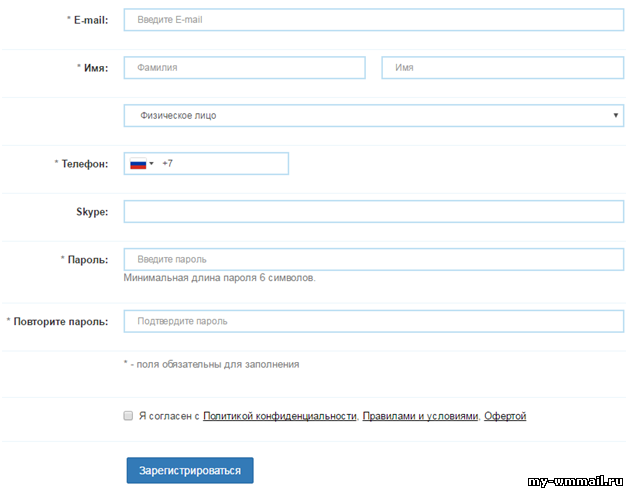Click the Пароль label
This screenshot has width=628, height=491.
pyautogui.click(x=85, y=260)
